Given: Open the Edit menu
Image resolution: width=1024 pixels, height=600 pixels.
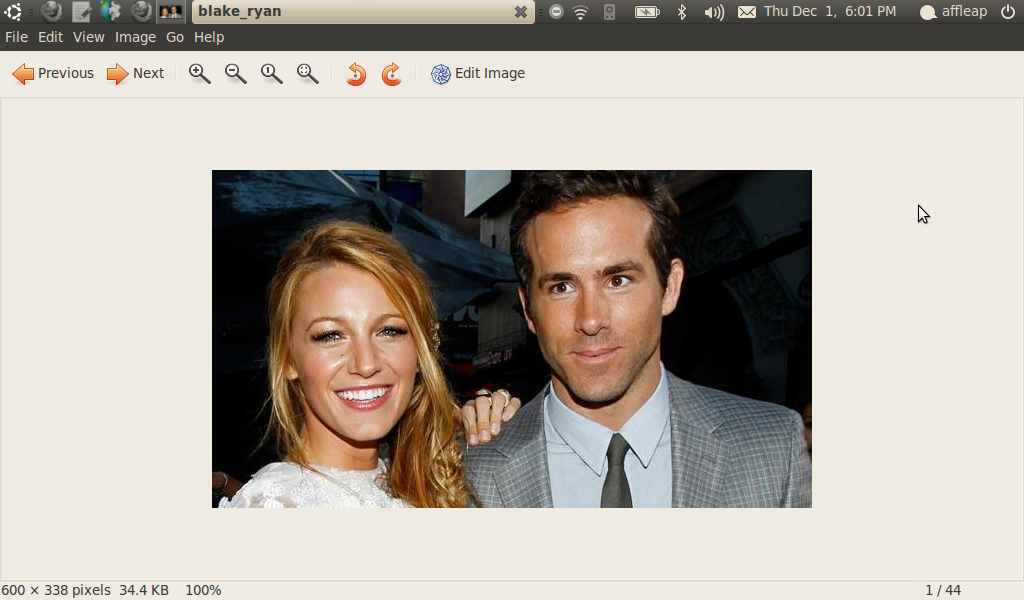Looking at the screenshot, I should tap(50, 37).
